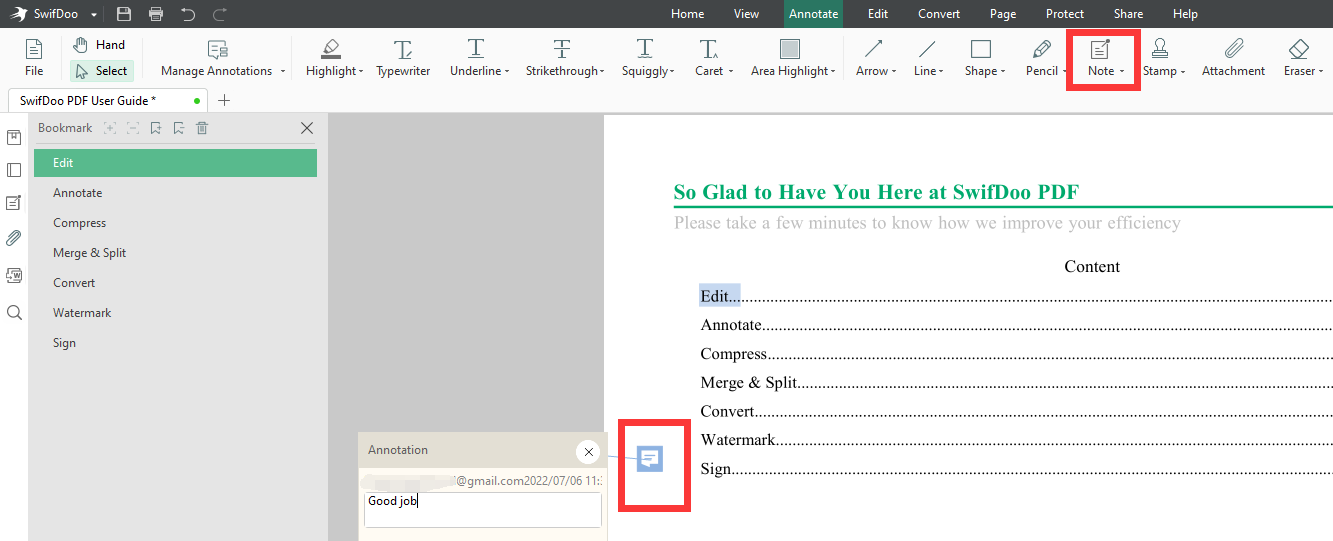Select the Stamp tool
Viewport: 1333px width, 541px height.
(x=1160, y=58)
